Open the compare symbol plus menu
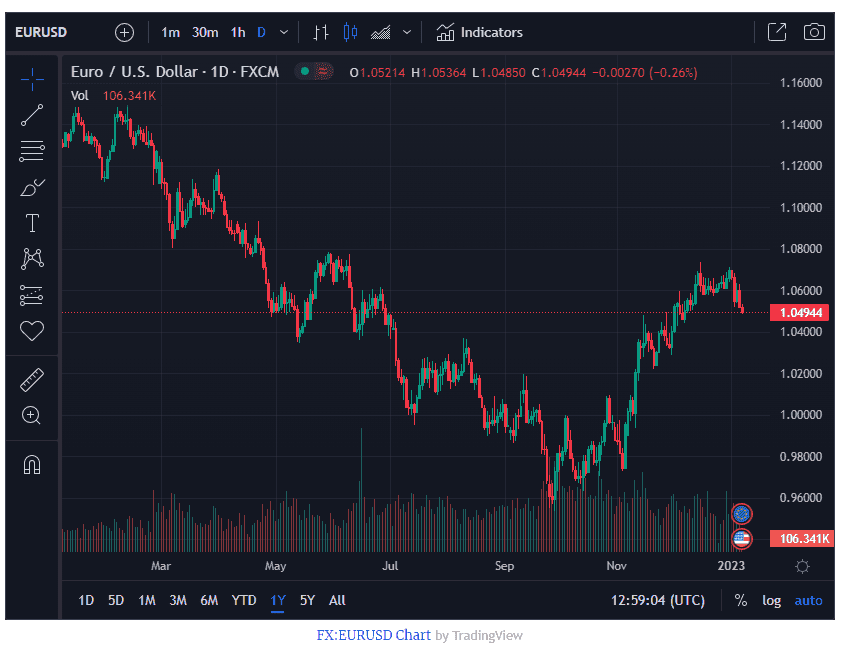The width and height of the screenshot is (847, 645). [x=124, y=32]
